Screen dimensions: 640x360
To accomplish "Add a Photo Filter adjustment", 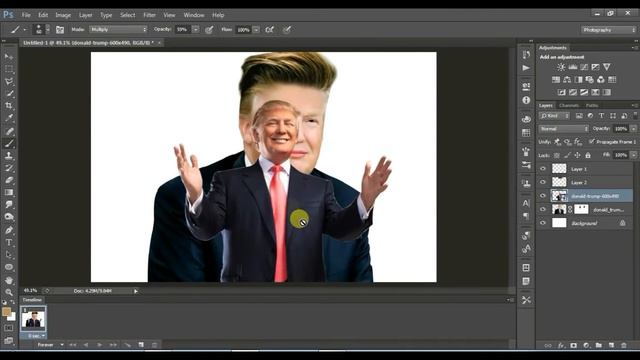I will coord(589,80).
